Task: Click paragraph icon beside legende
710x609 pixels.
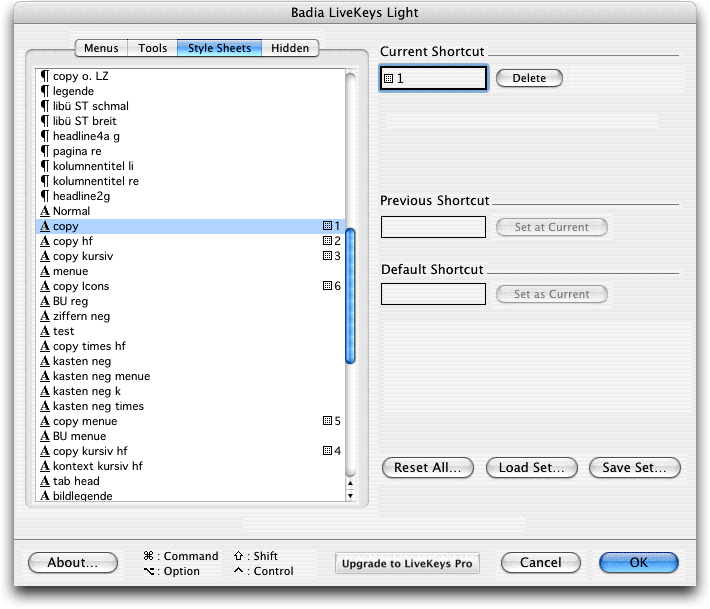Action: [45, 91]
